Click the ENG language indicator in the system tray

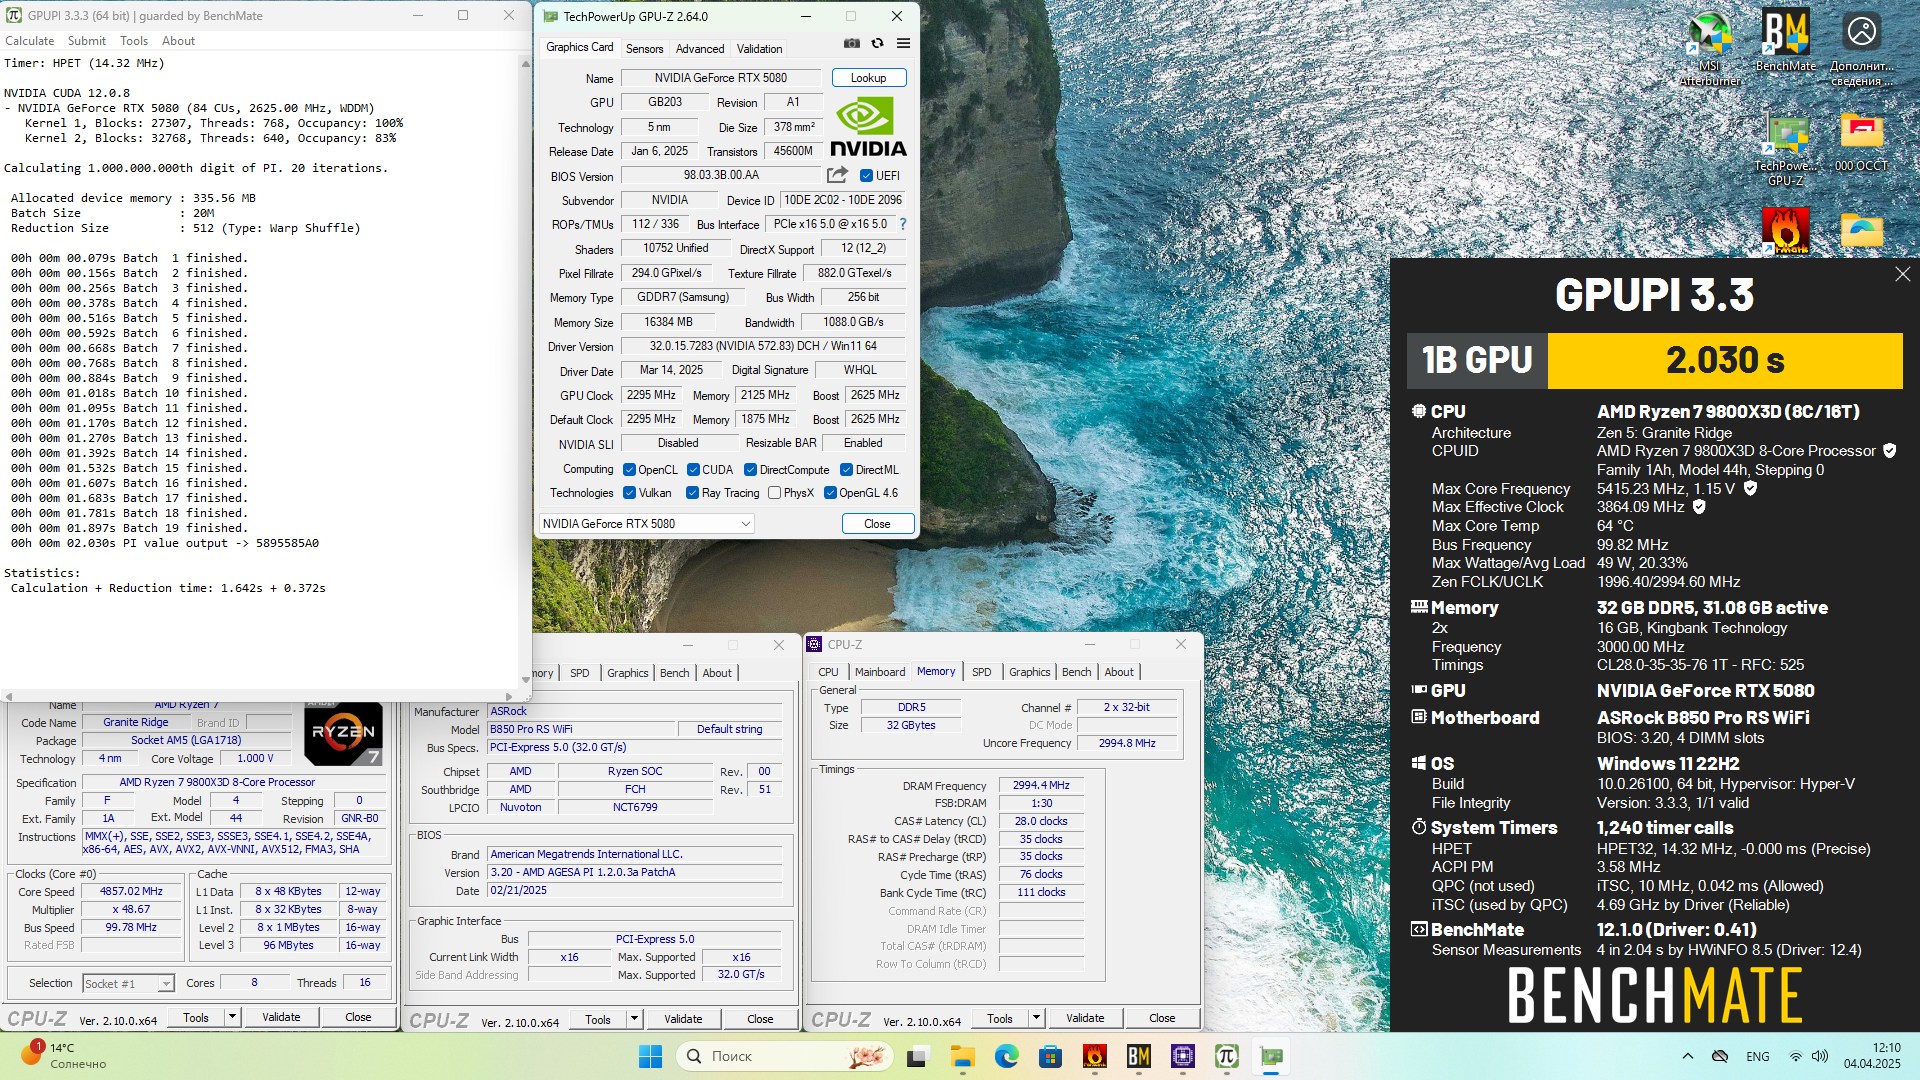click(x=1757, y=1056)
